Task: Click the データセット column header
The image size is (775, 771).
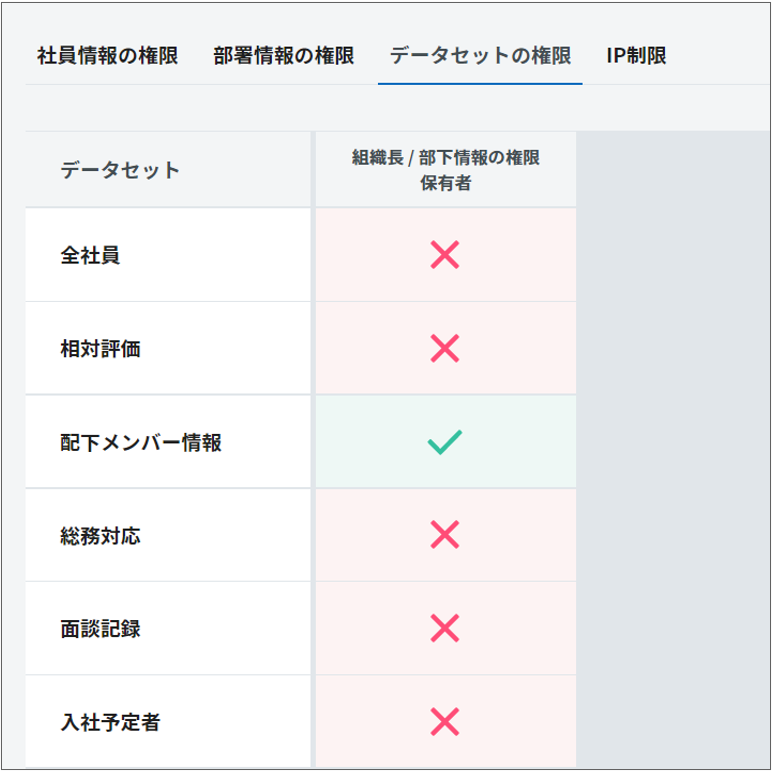Action: click(x=120, y=170)
